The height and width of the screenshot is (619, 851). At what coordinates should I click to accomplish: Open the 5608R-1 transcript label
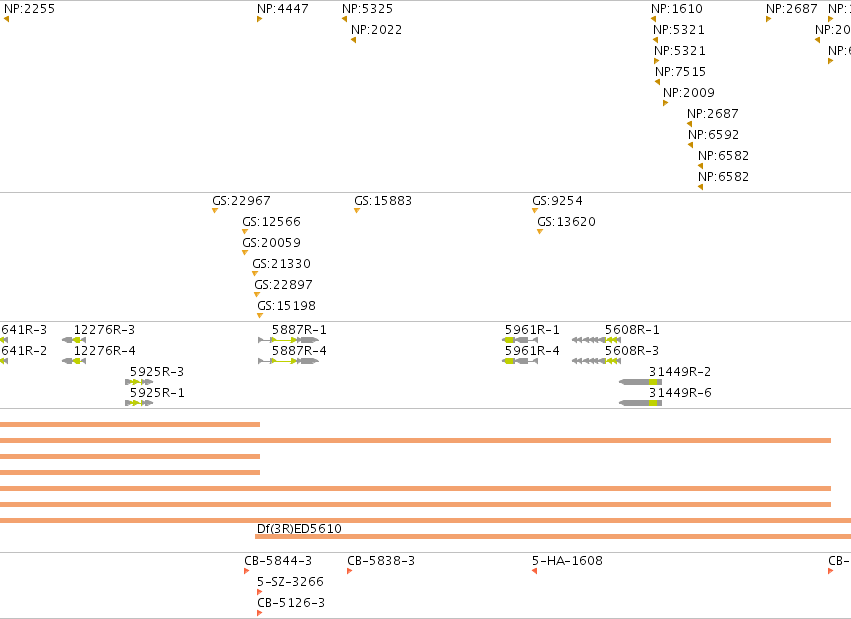tap(632, 330)
